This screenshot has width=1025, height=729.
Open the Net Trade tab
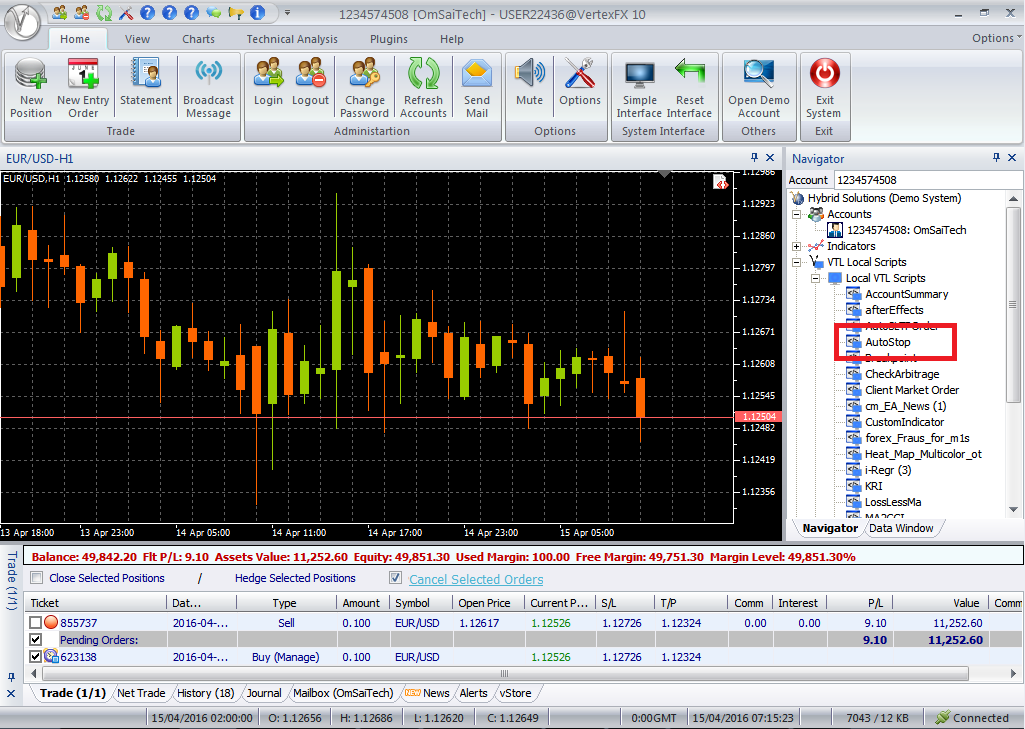click(141, 693)
